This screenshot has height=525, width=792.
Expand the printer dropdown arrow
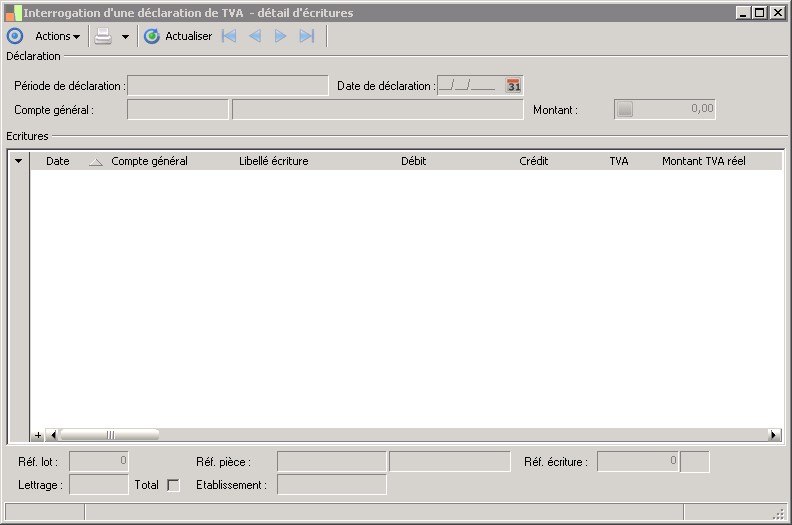pyautogui.click(x=125, y=36)
